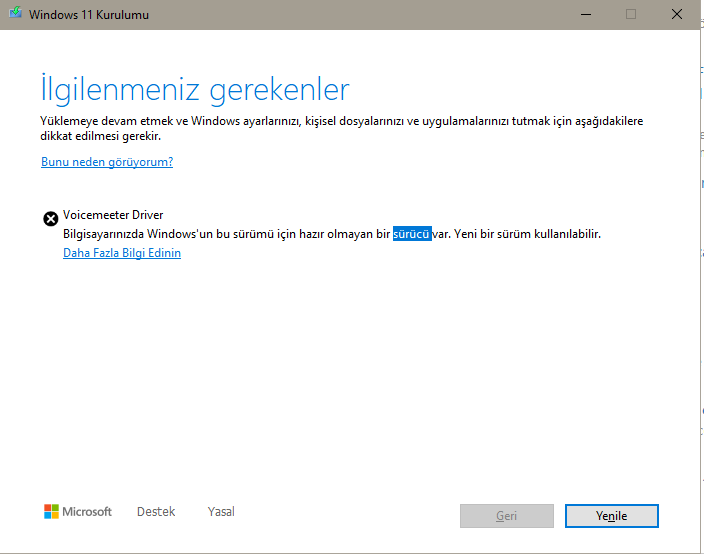Click the 'İlgilenmeniz gerekenler' heading
This screenshot has width=704, height=554.
(195, 89)
